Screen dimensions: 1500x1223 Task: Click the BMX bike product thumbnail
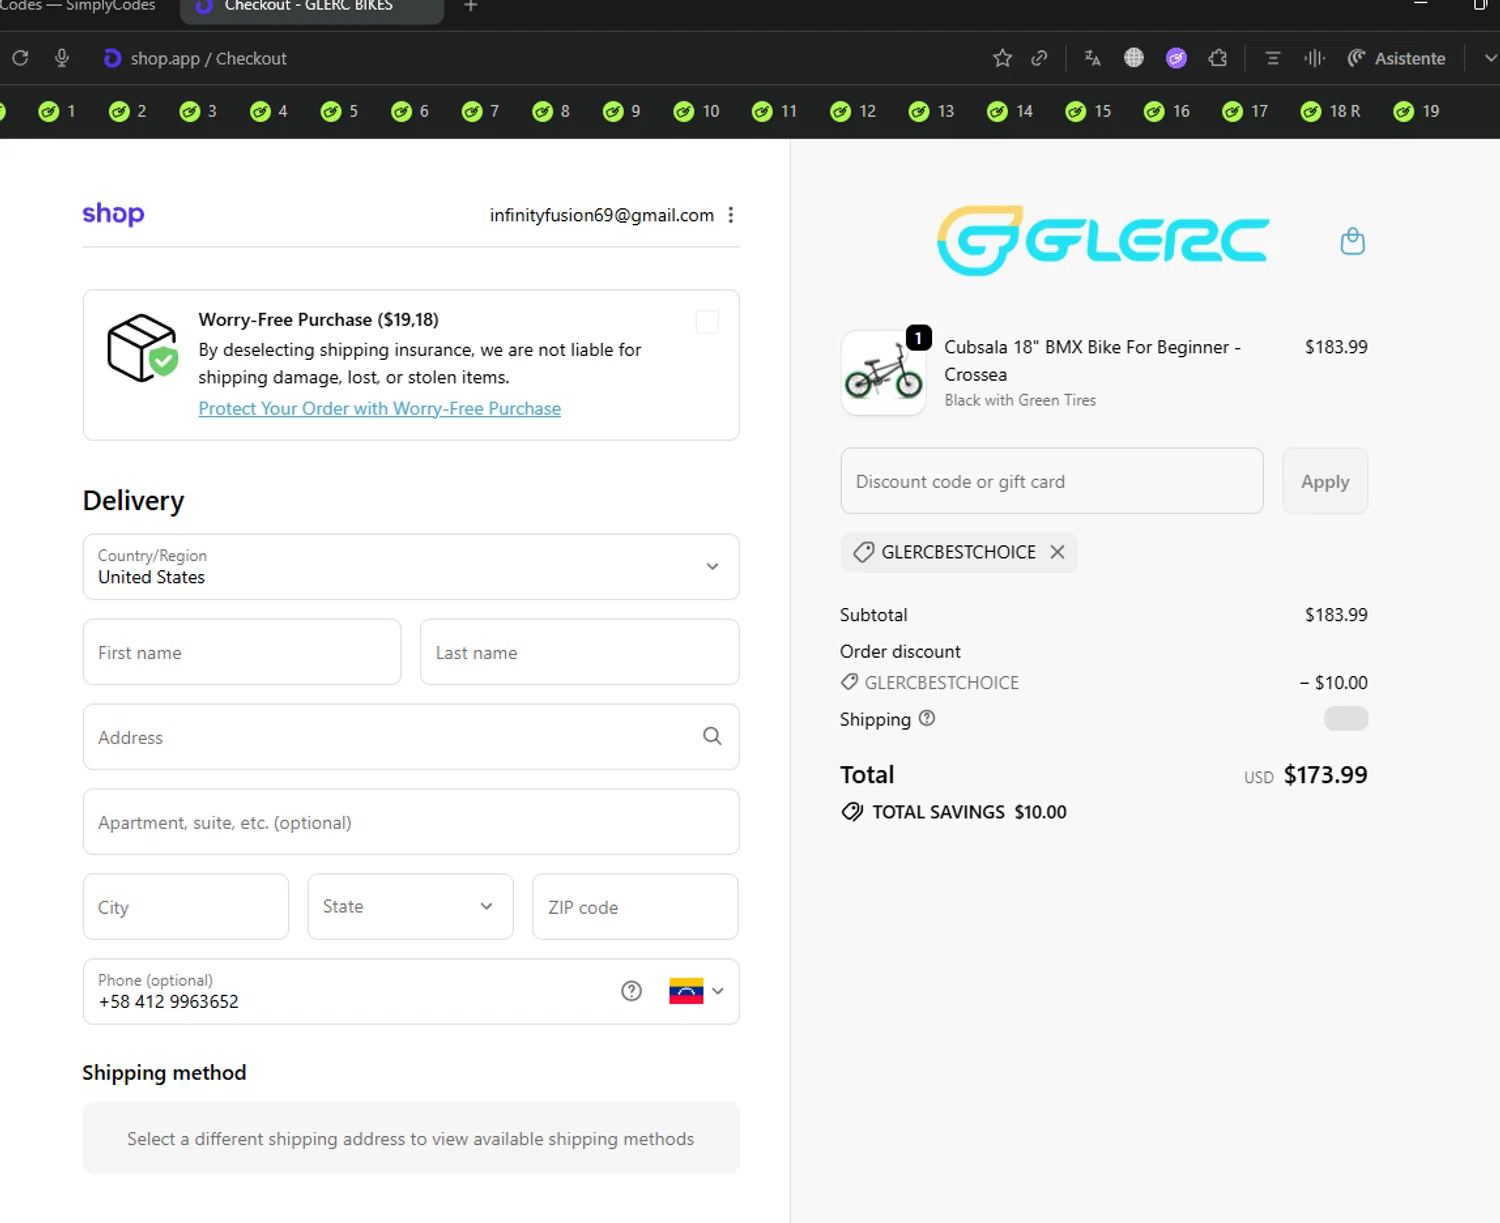(x=884, y=373)
